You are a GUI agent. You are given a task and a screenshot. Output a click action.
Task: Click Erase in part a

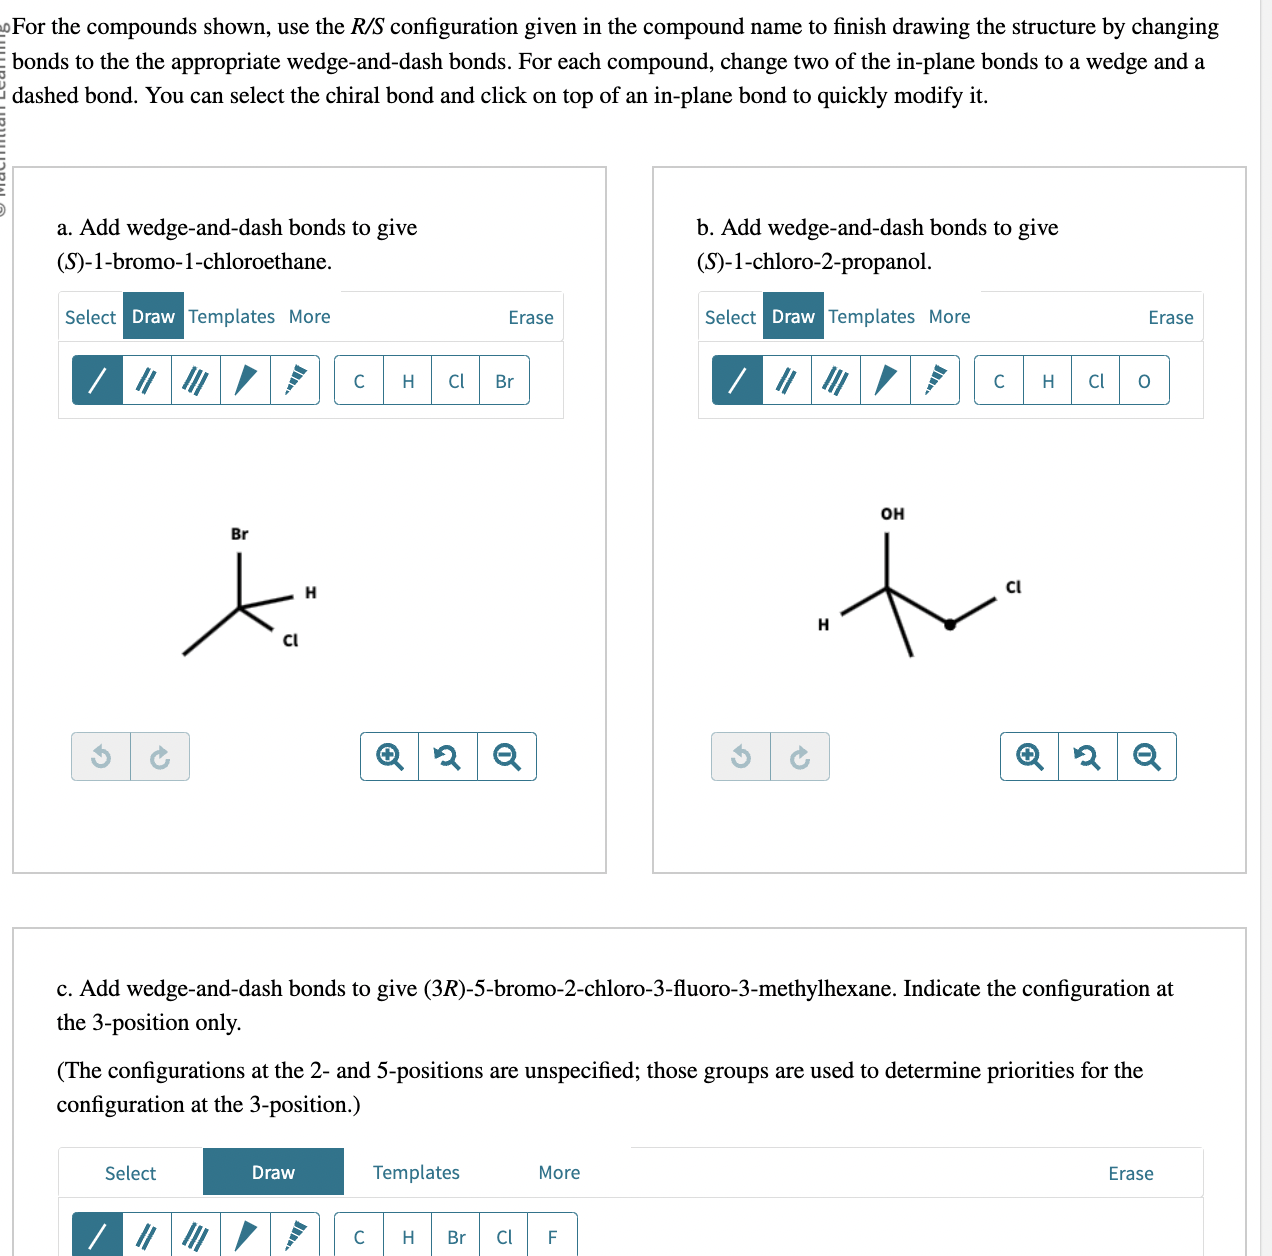coord(531,317)
